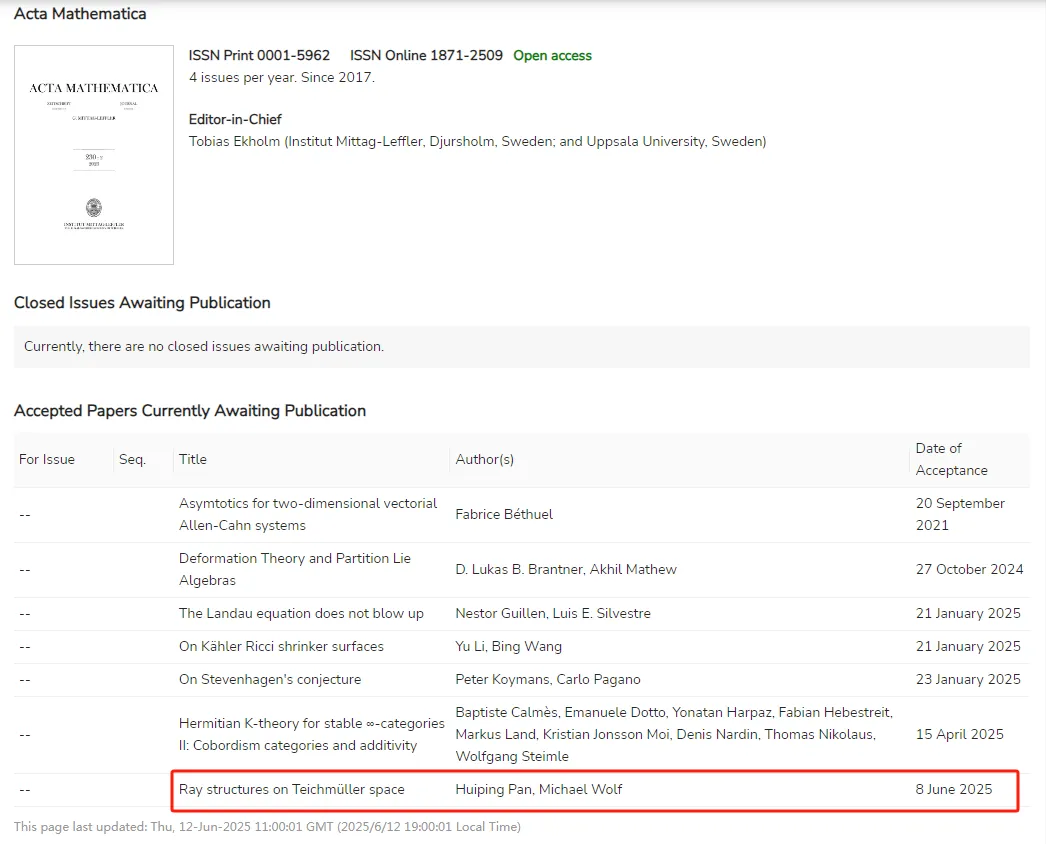Open Deformation Theory and Partition Lie Algebras paper
The height and width of the screenshot is (844, 1046).
(295, 569)
